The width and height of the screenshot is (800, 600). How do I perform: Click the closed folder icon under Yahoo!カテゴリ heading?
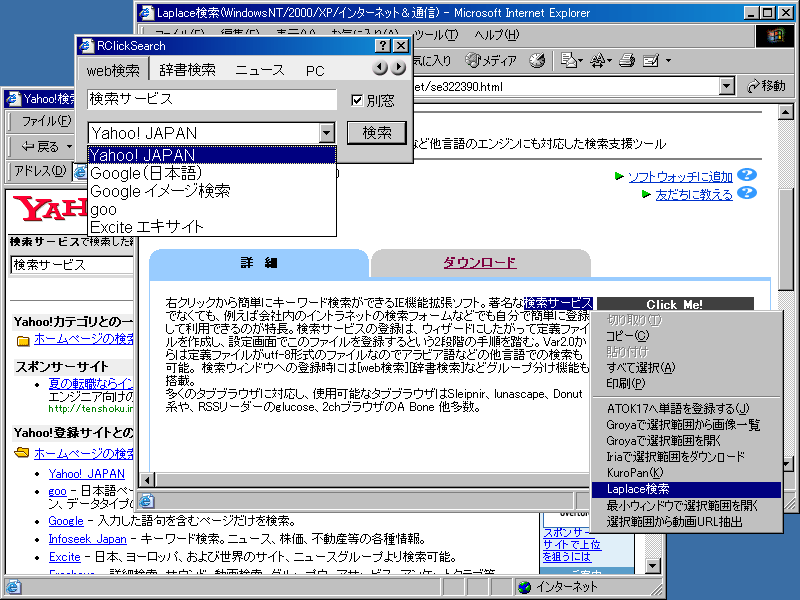pos(23,340)
